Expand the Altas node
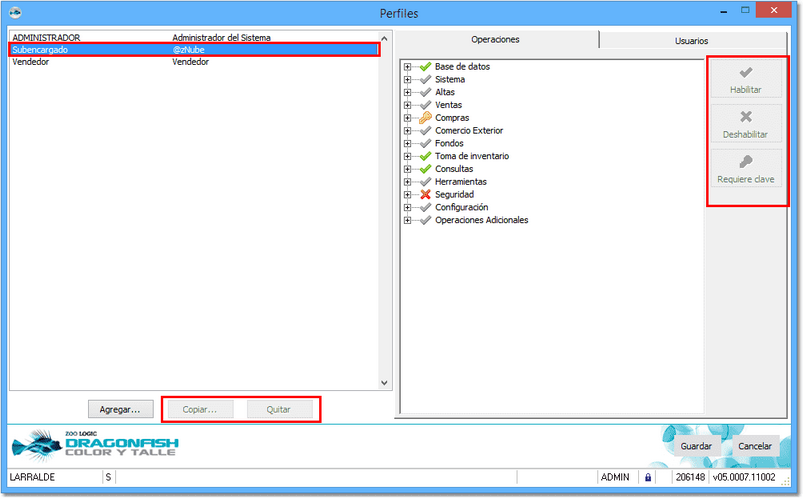Image resolution: width=803 pixels, height=499 pixels. (x=407, y=92)
